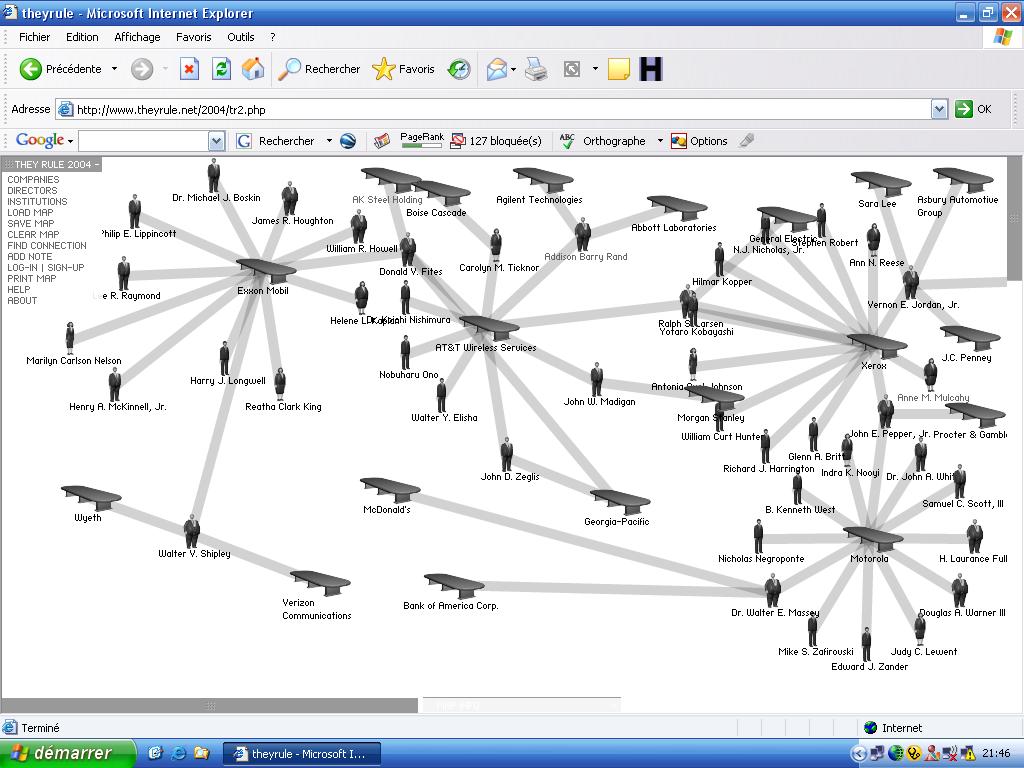1024x768 pixels.
Task: Click the Marilyn Carlson Nelson director figure
Action: click(70, 338)
